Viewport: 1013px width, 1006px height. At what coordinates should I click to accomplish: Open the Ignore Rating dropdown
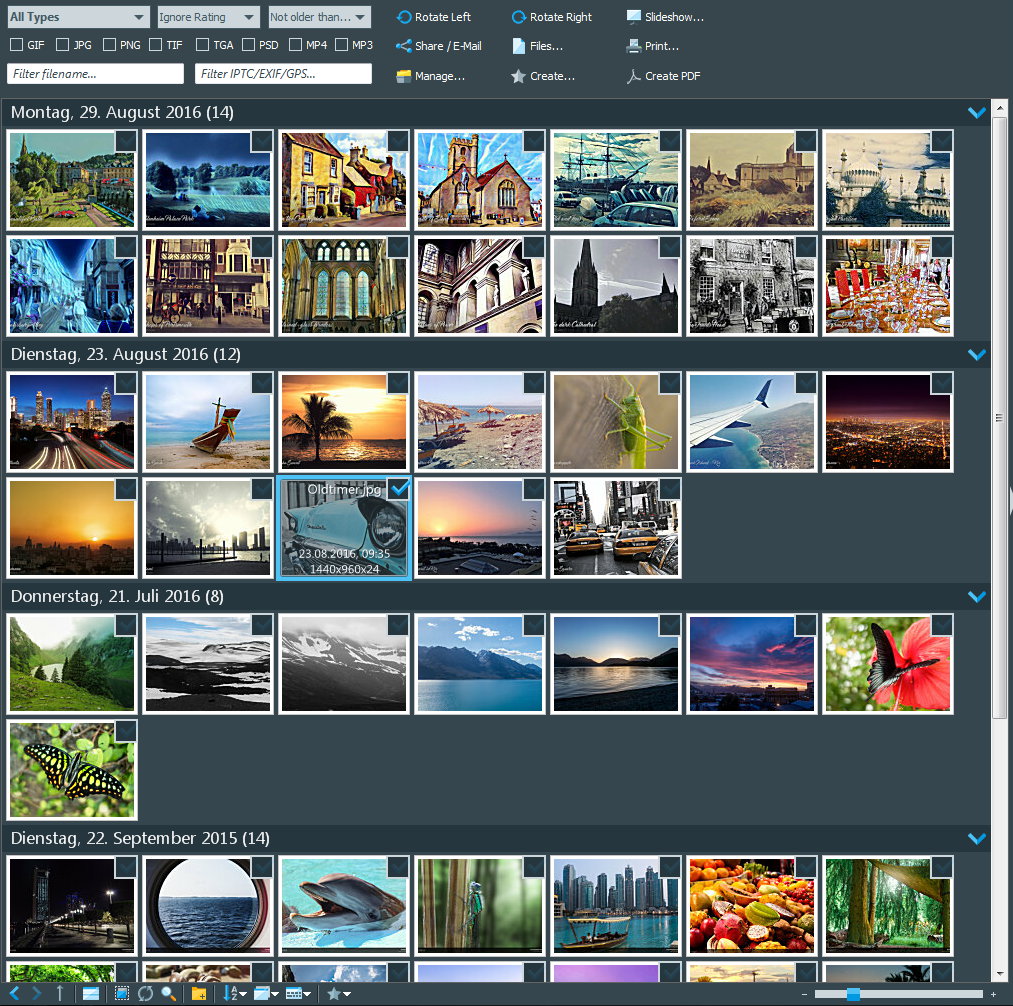[208, 17]
